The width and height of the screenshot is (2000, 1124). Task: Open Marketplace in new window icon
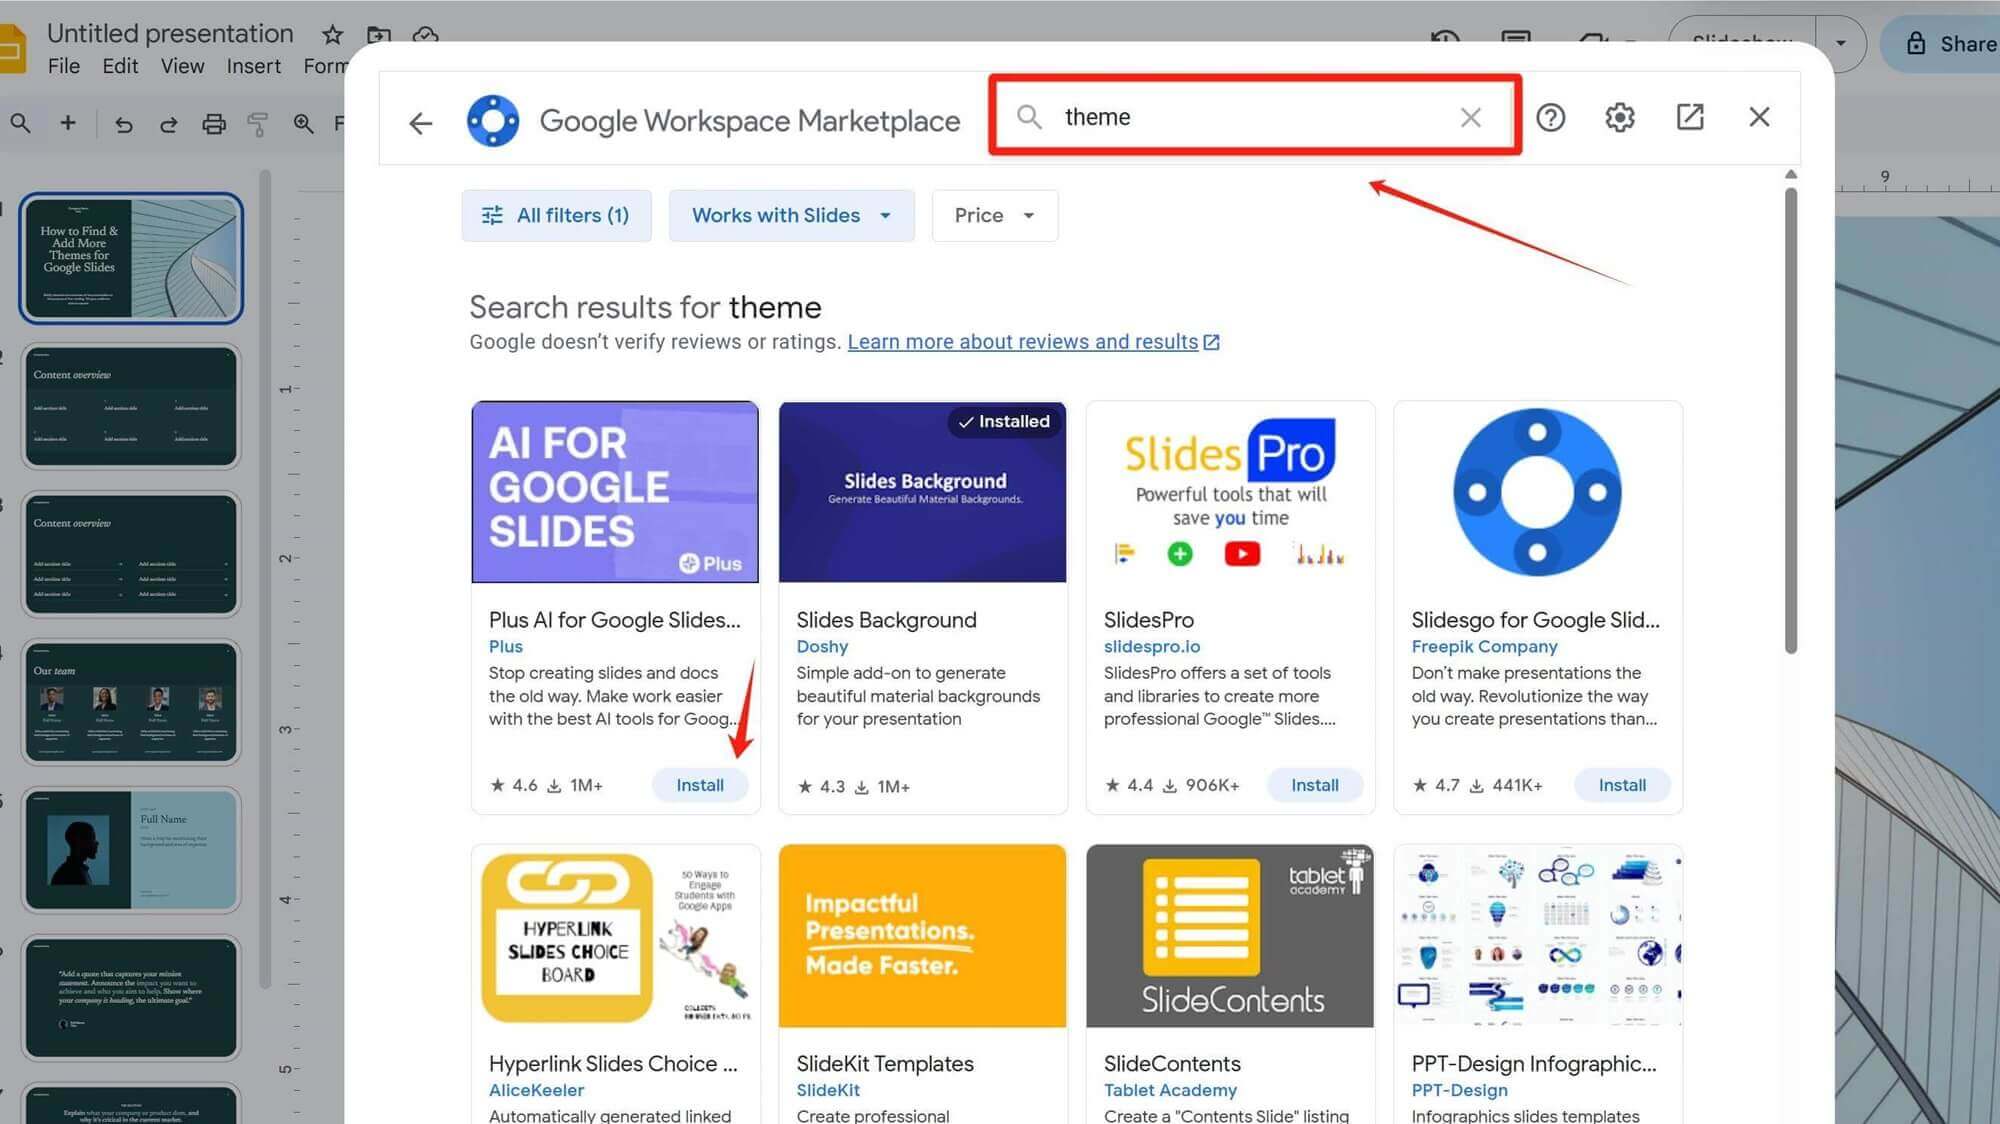click(1689, 117)
